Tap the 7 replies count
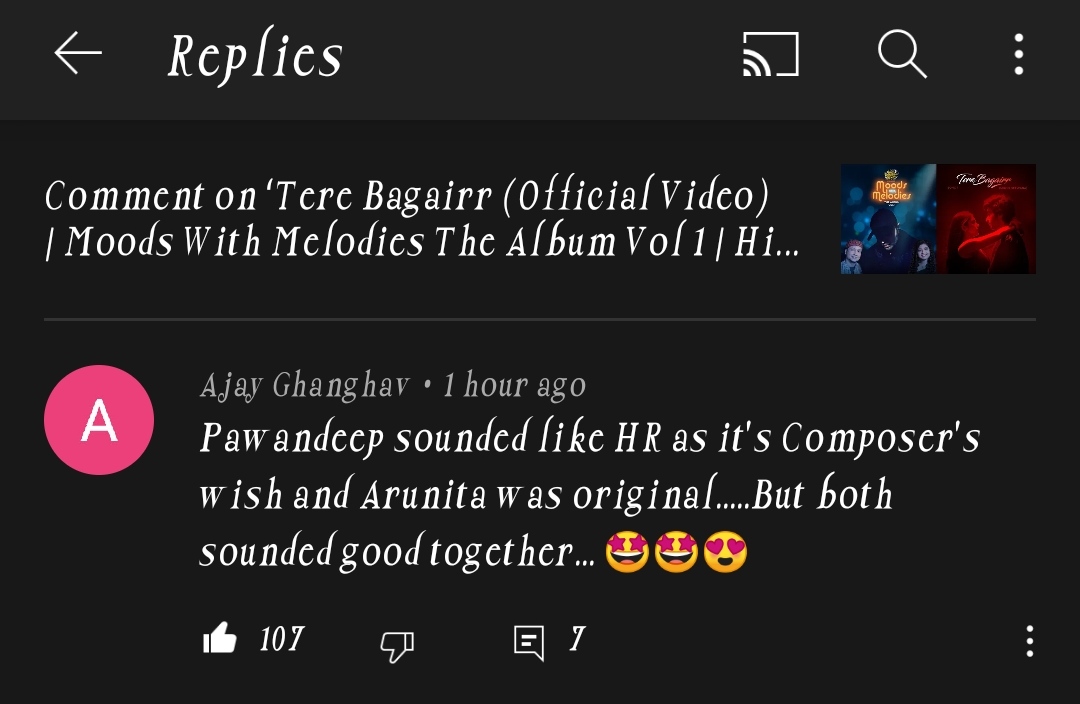 (577, 639)
